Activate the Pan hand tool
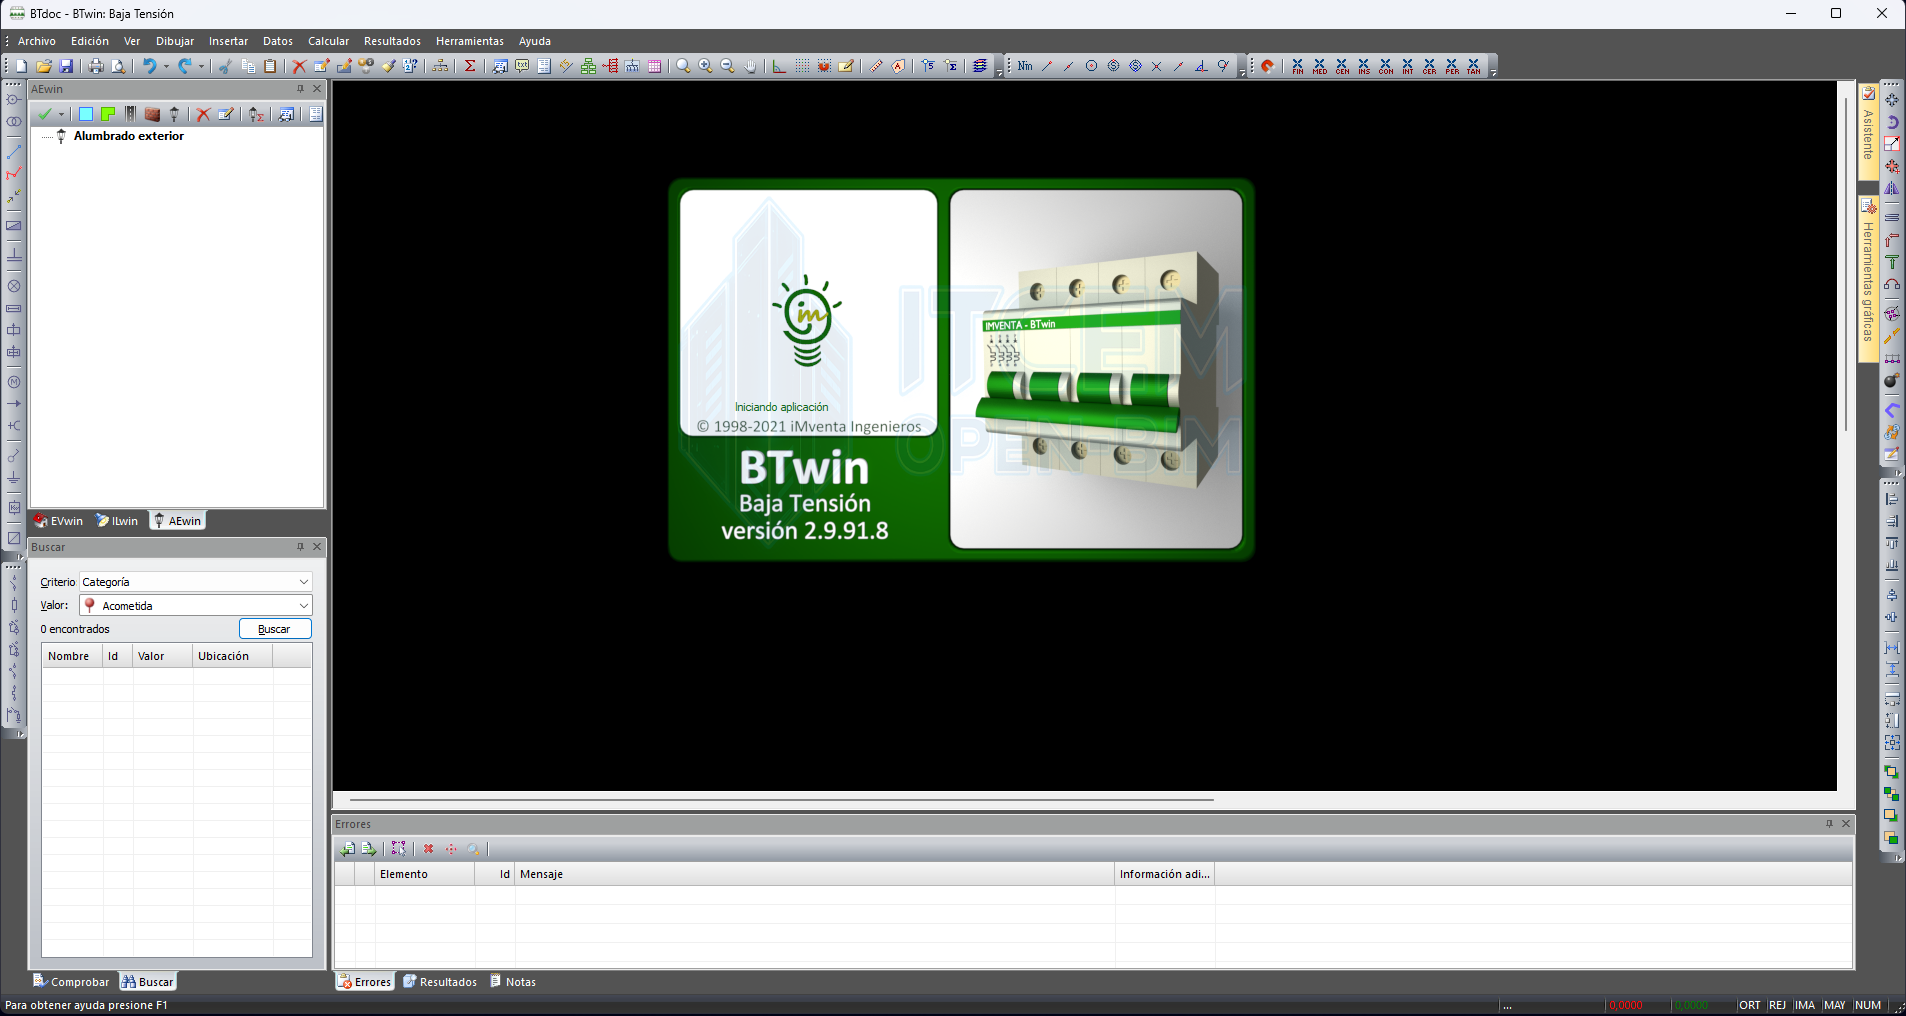This screenshot has height=1016, width=1906. pyautogui.click(x=750, y=66)
